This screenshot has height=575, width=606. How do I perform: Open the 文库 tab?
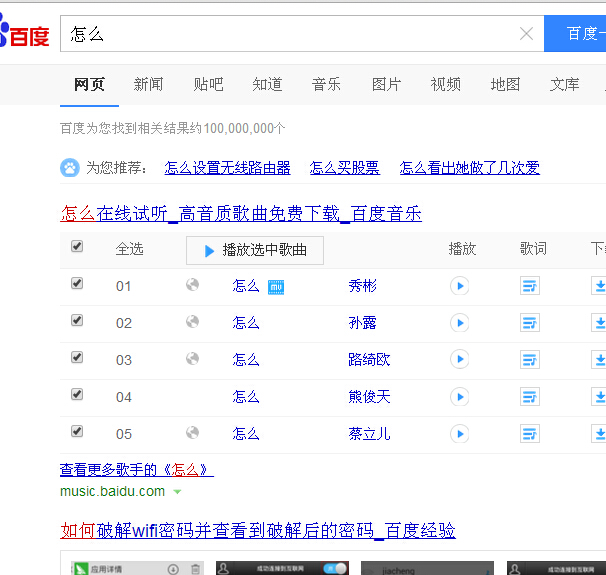click(x=565, y=84)
